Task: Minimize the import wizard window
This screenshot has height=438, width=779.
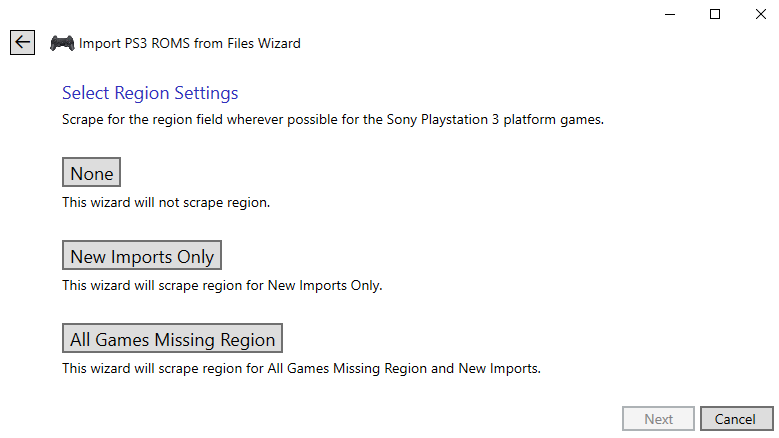Action: (x=670, y=14)
